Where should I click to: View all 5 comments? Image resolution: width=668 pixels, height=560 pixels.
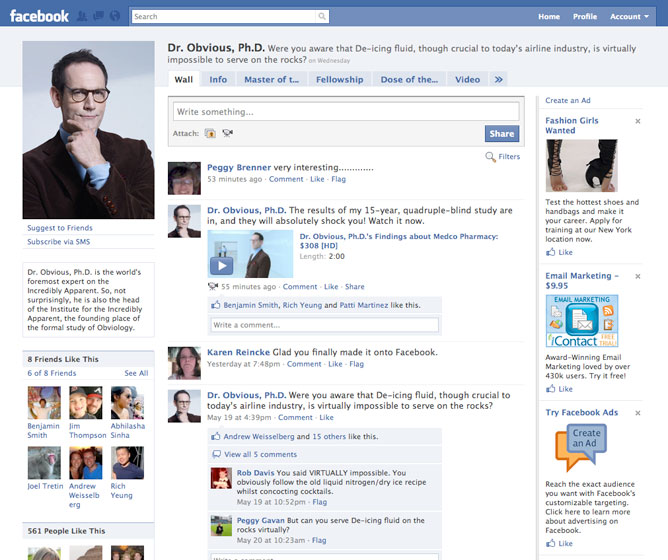click(260, 454)
